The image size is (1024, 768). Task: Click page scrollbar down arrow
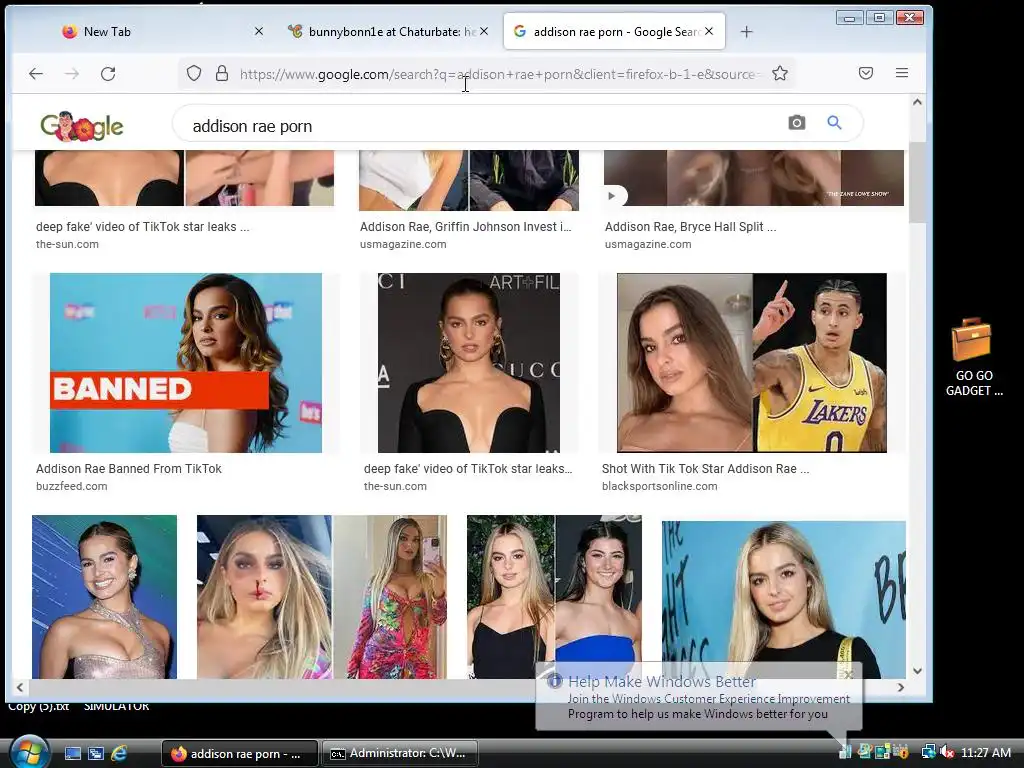pyautogui.click(x=917, y=671)
